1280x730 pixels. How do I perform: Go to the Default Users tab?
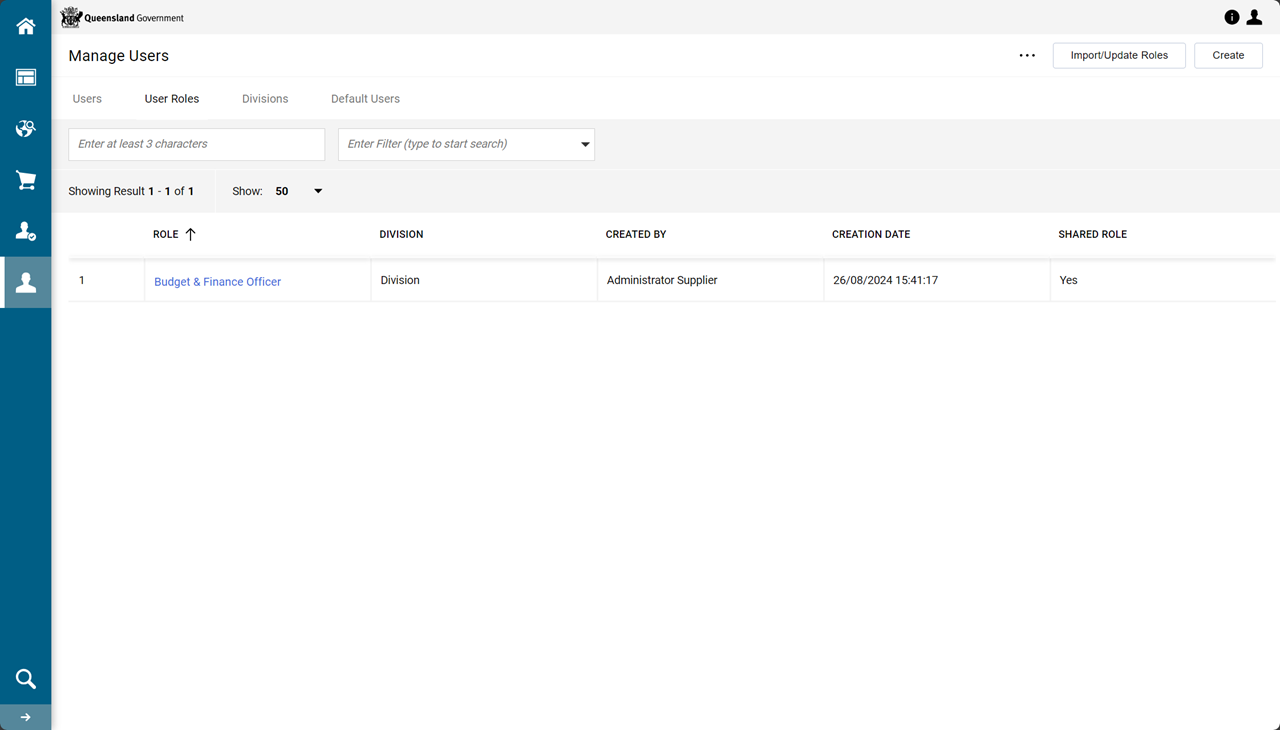coord(365,99)
